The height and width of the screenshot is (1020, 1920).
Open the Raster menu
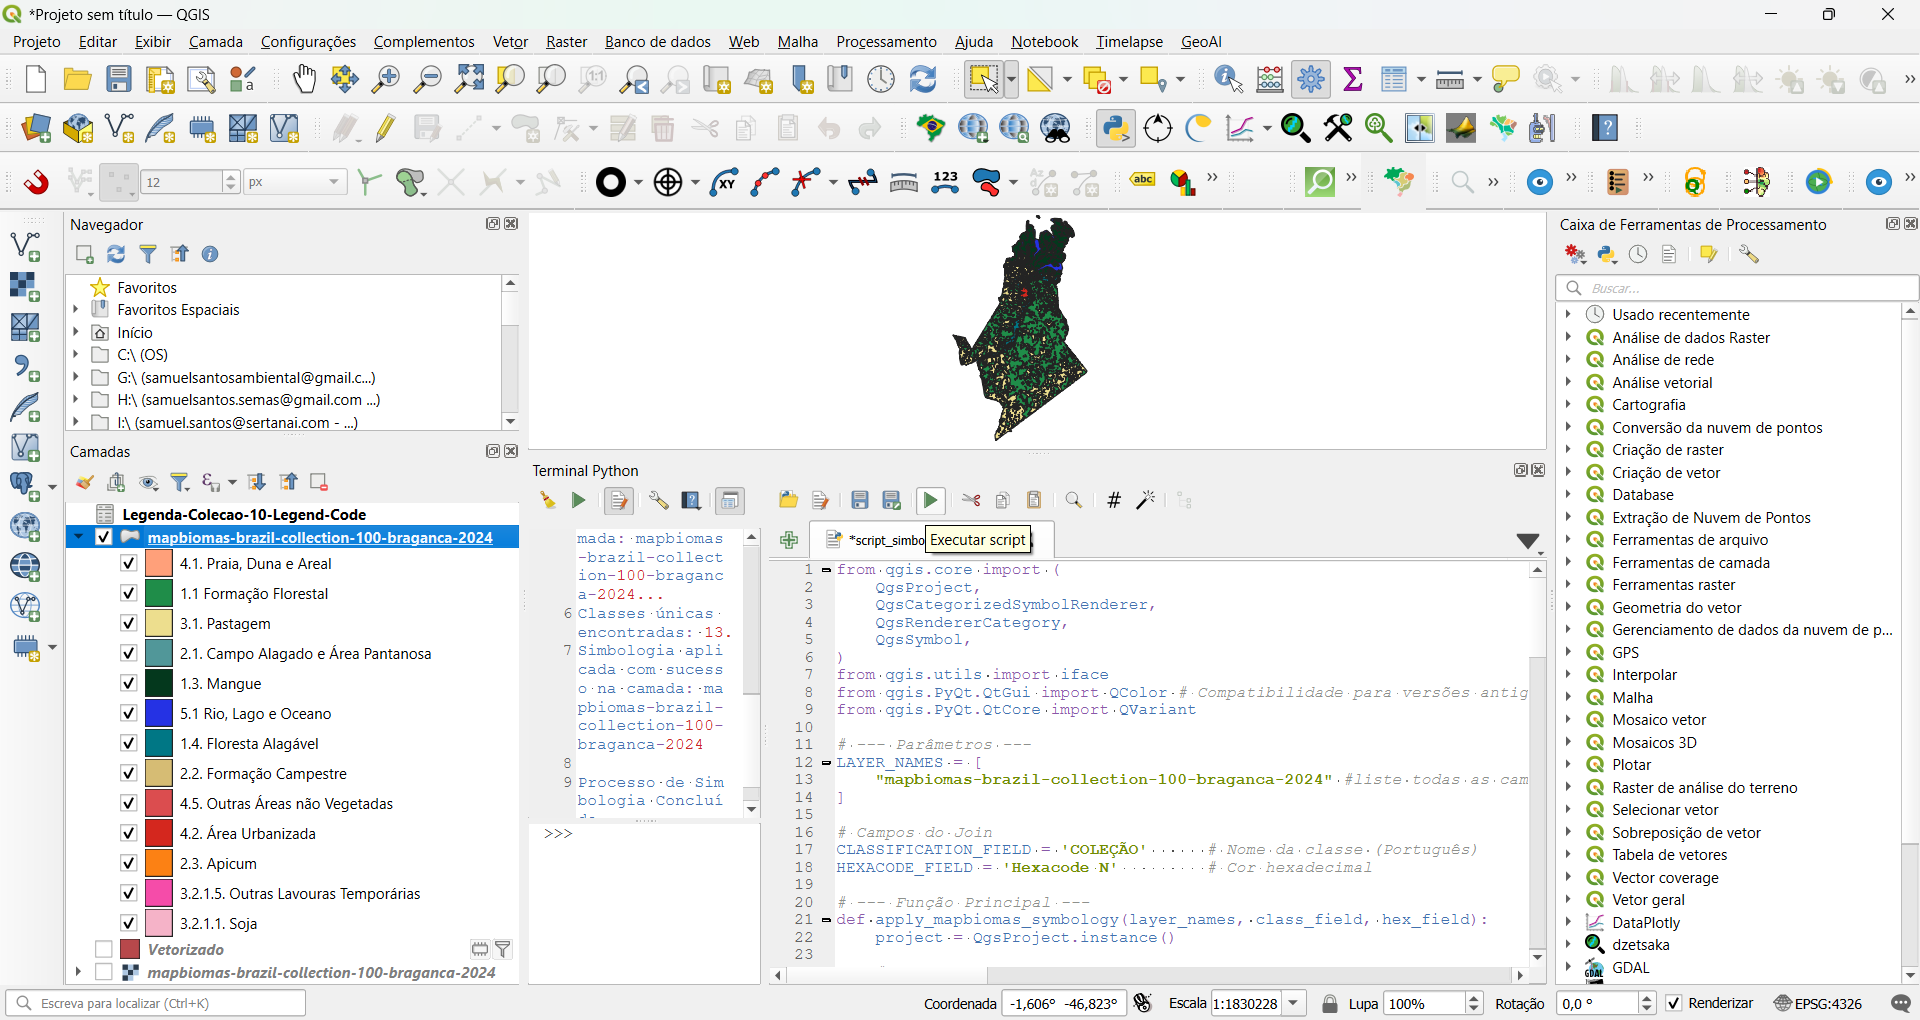coord(566,42)
